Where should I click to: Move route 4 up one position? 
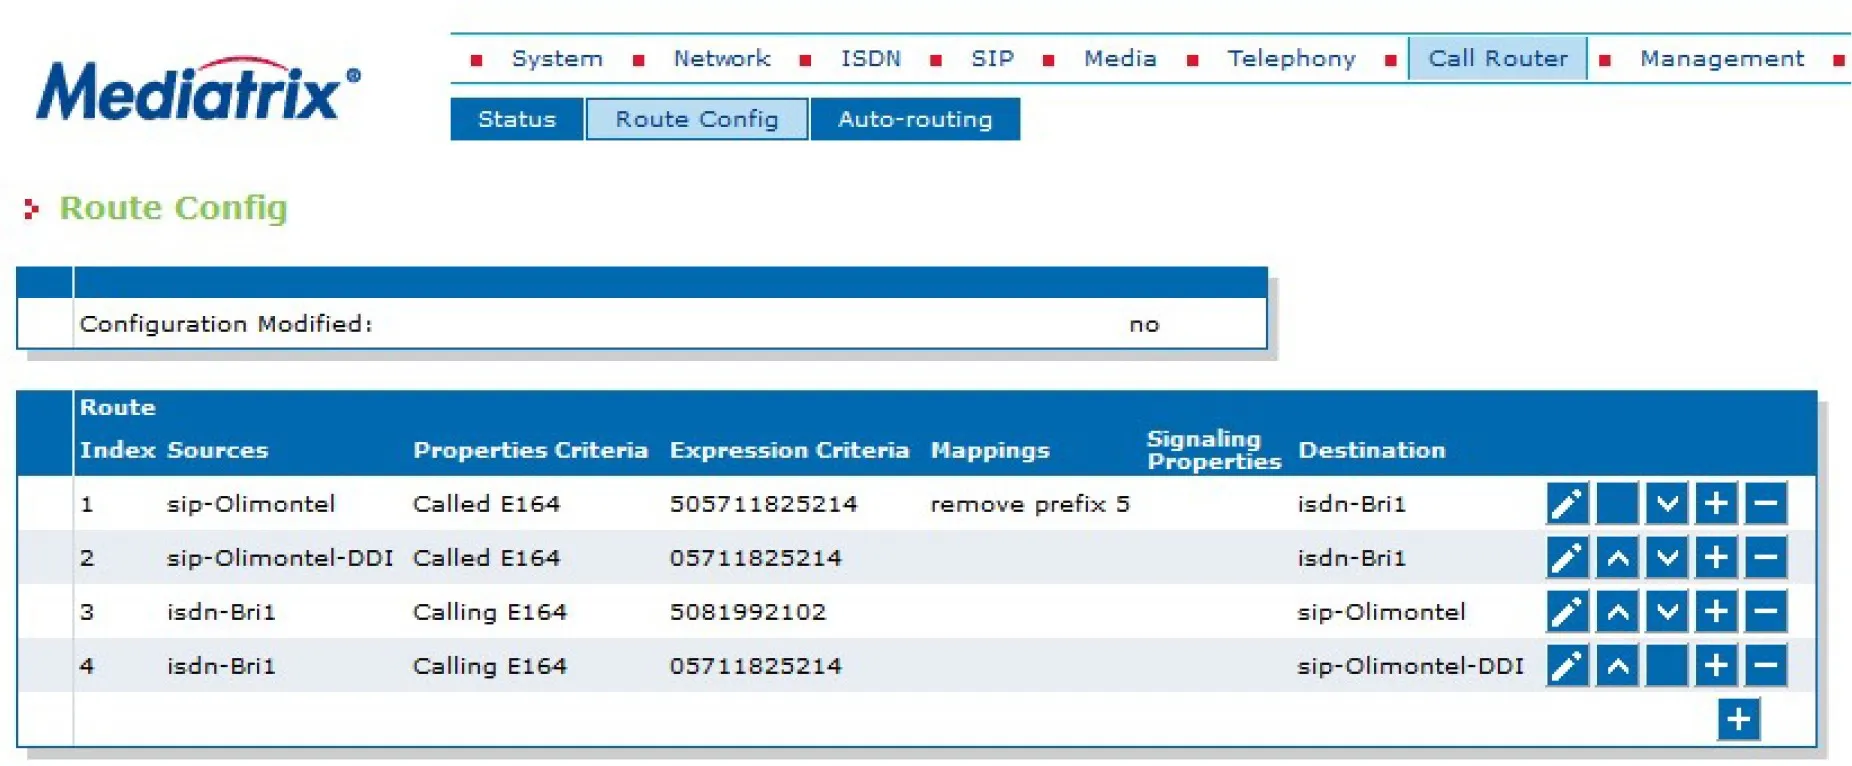1617,665
